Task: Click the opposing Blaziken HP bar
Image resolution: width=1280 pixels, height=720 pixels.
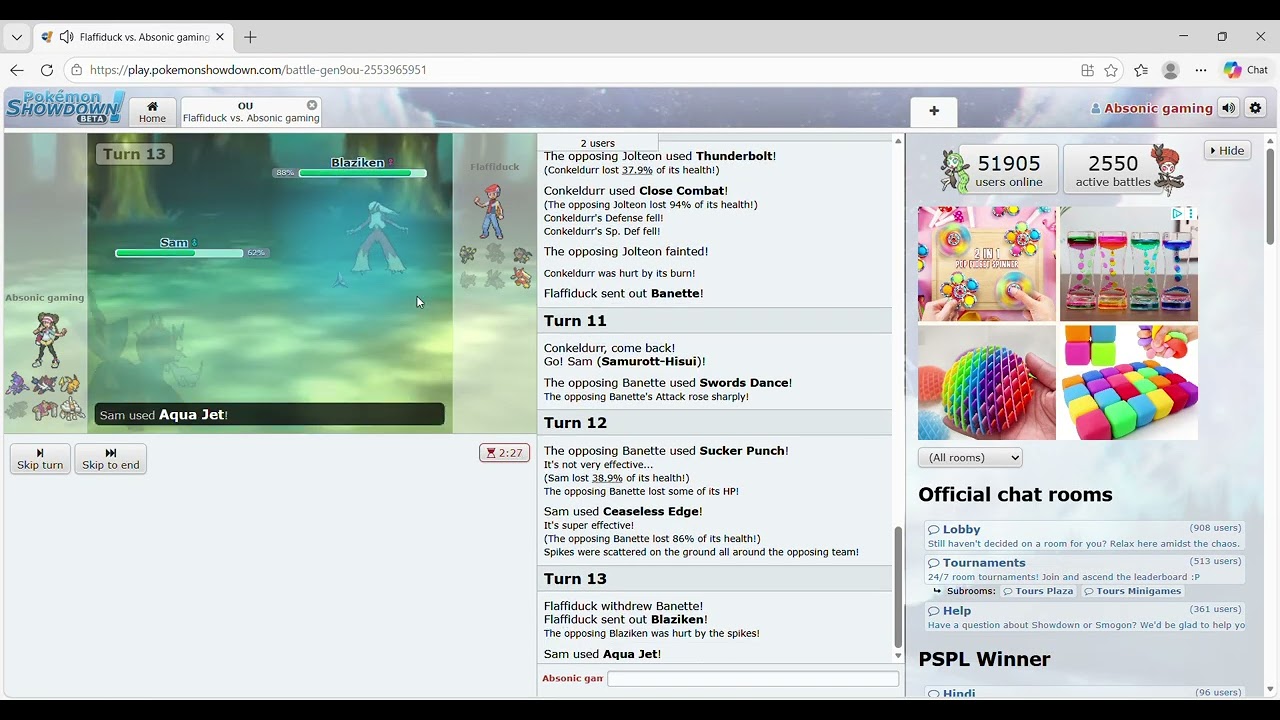Action: click(363, 173)
